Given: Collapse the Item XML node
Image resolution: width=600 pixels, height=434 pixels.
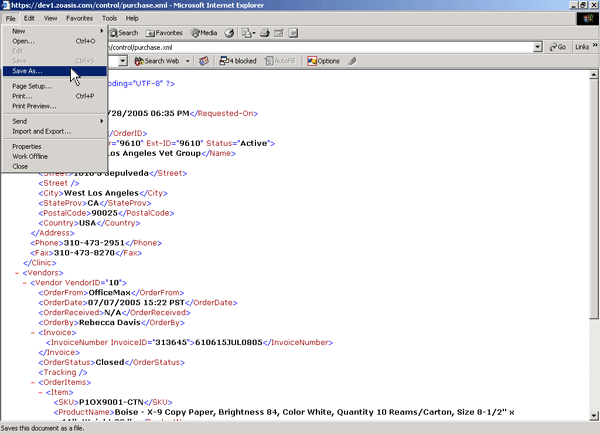Looking at the screenshot, I should click(x=40, y=392).
